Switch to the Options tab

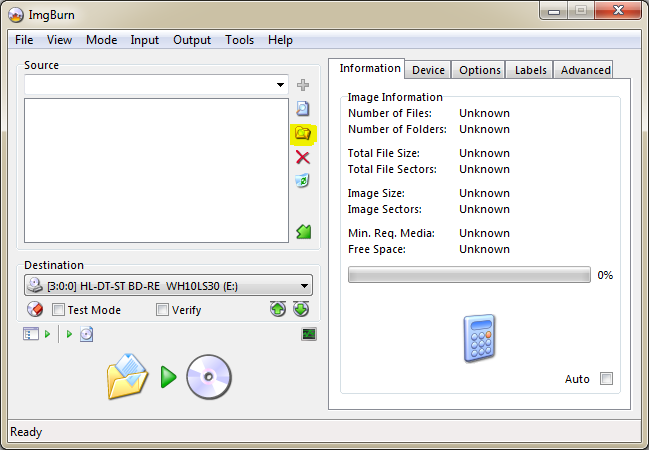[x=479, y=70]
